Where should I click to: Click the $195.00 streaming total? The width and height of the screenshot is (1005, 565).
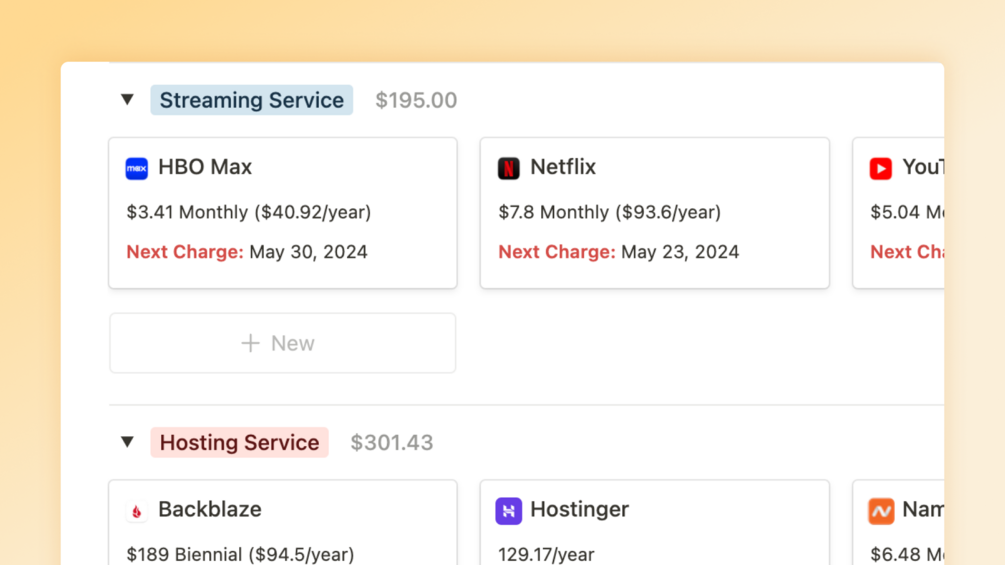click(x=416, y=100)
